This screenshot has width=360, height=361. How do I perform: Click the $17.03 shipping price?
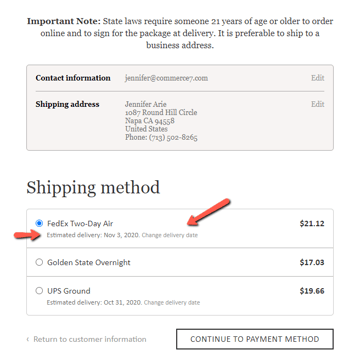[x=312, y=263]
